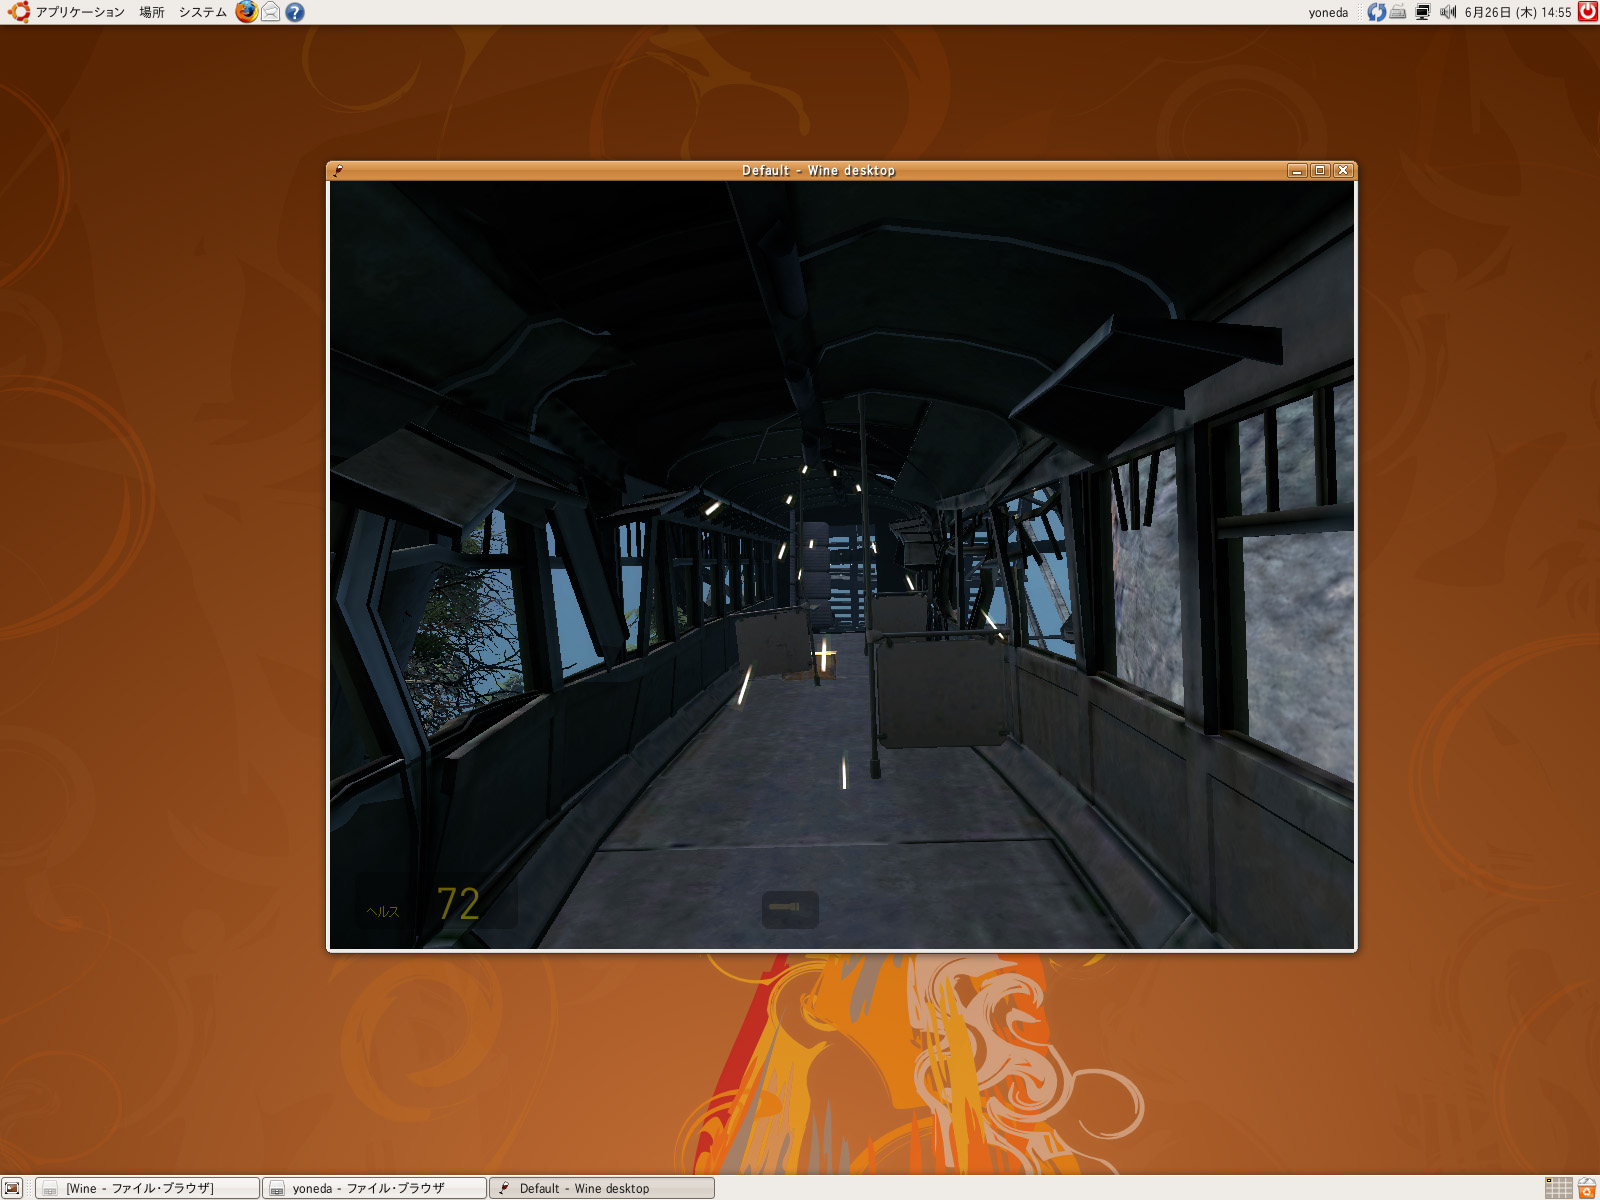Click the Default - Wine desktop title bar

coord(818,170)
